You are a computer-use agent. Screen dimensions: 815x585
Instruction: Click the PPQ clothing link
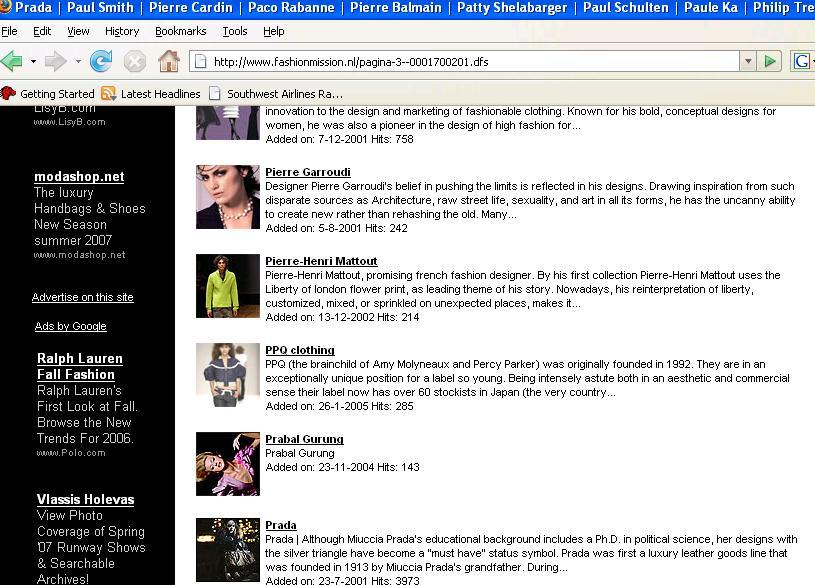click(x=300, y=350)
